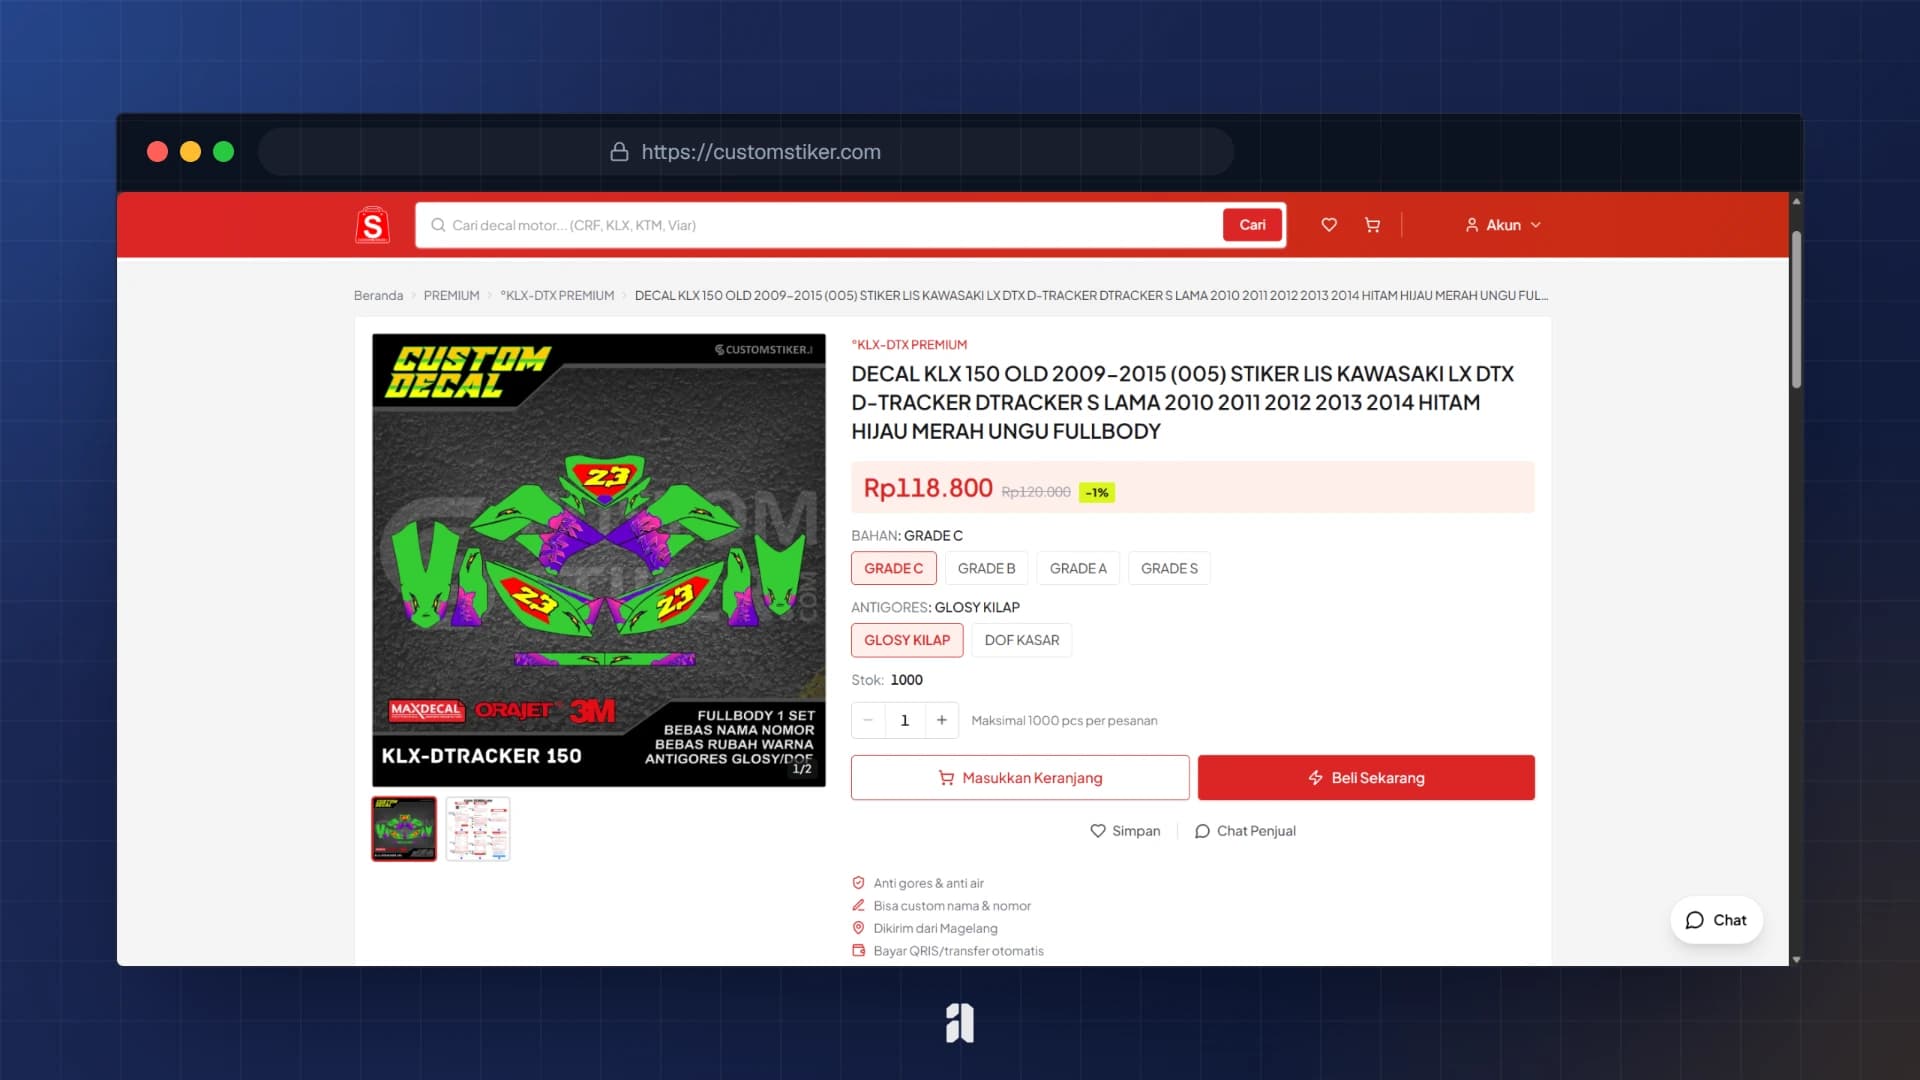
Task: Click the main product decal image
Action: click(x=599, y=560)
